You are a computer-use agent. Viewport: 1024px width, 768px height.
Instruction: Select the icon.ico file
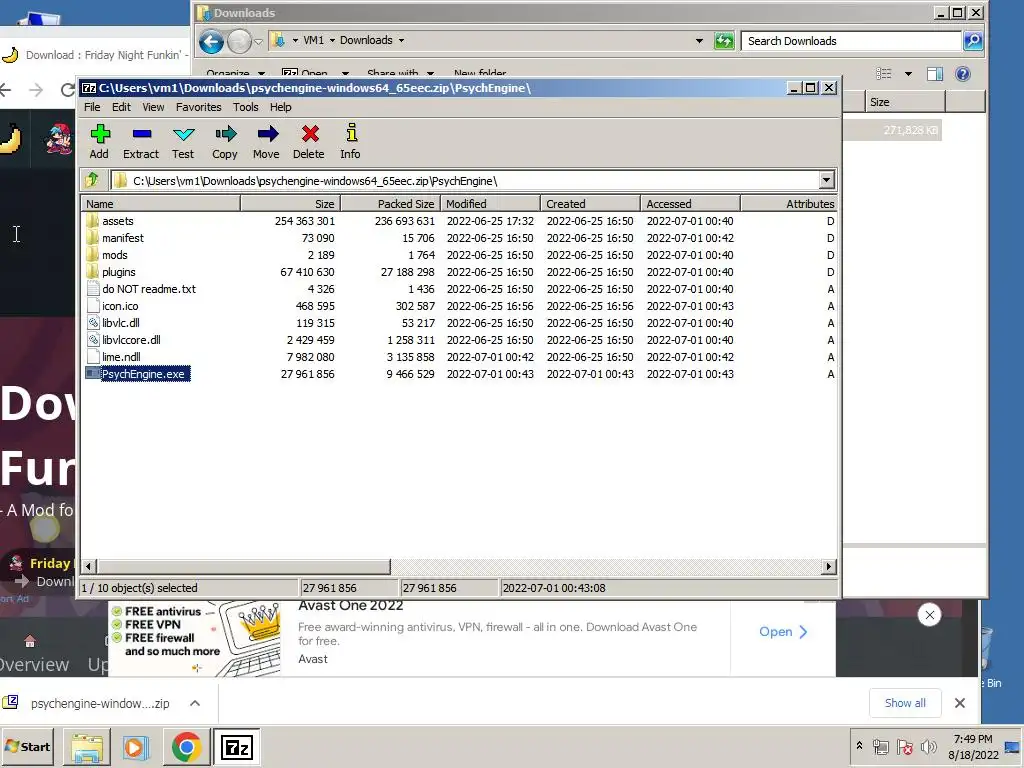click(120, 306)
